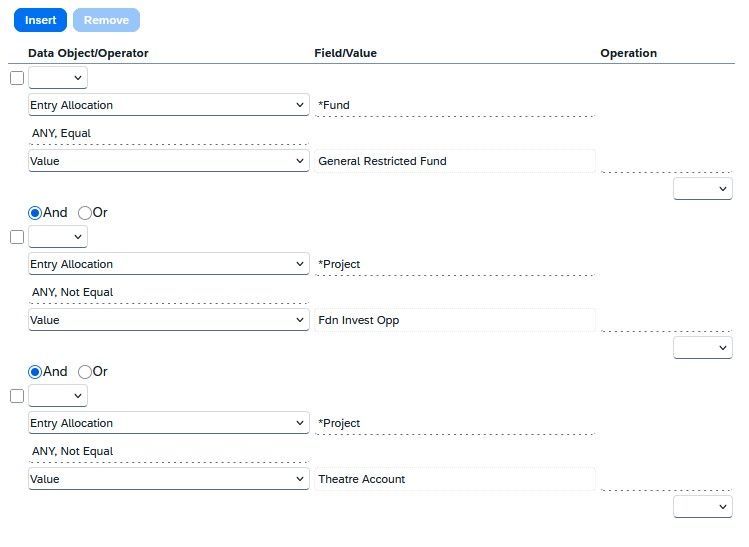Check the second condition row checkbox
This screenshot has width=749, height=547.
(17, 237)
